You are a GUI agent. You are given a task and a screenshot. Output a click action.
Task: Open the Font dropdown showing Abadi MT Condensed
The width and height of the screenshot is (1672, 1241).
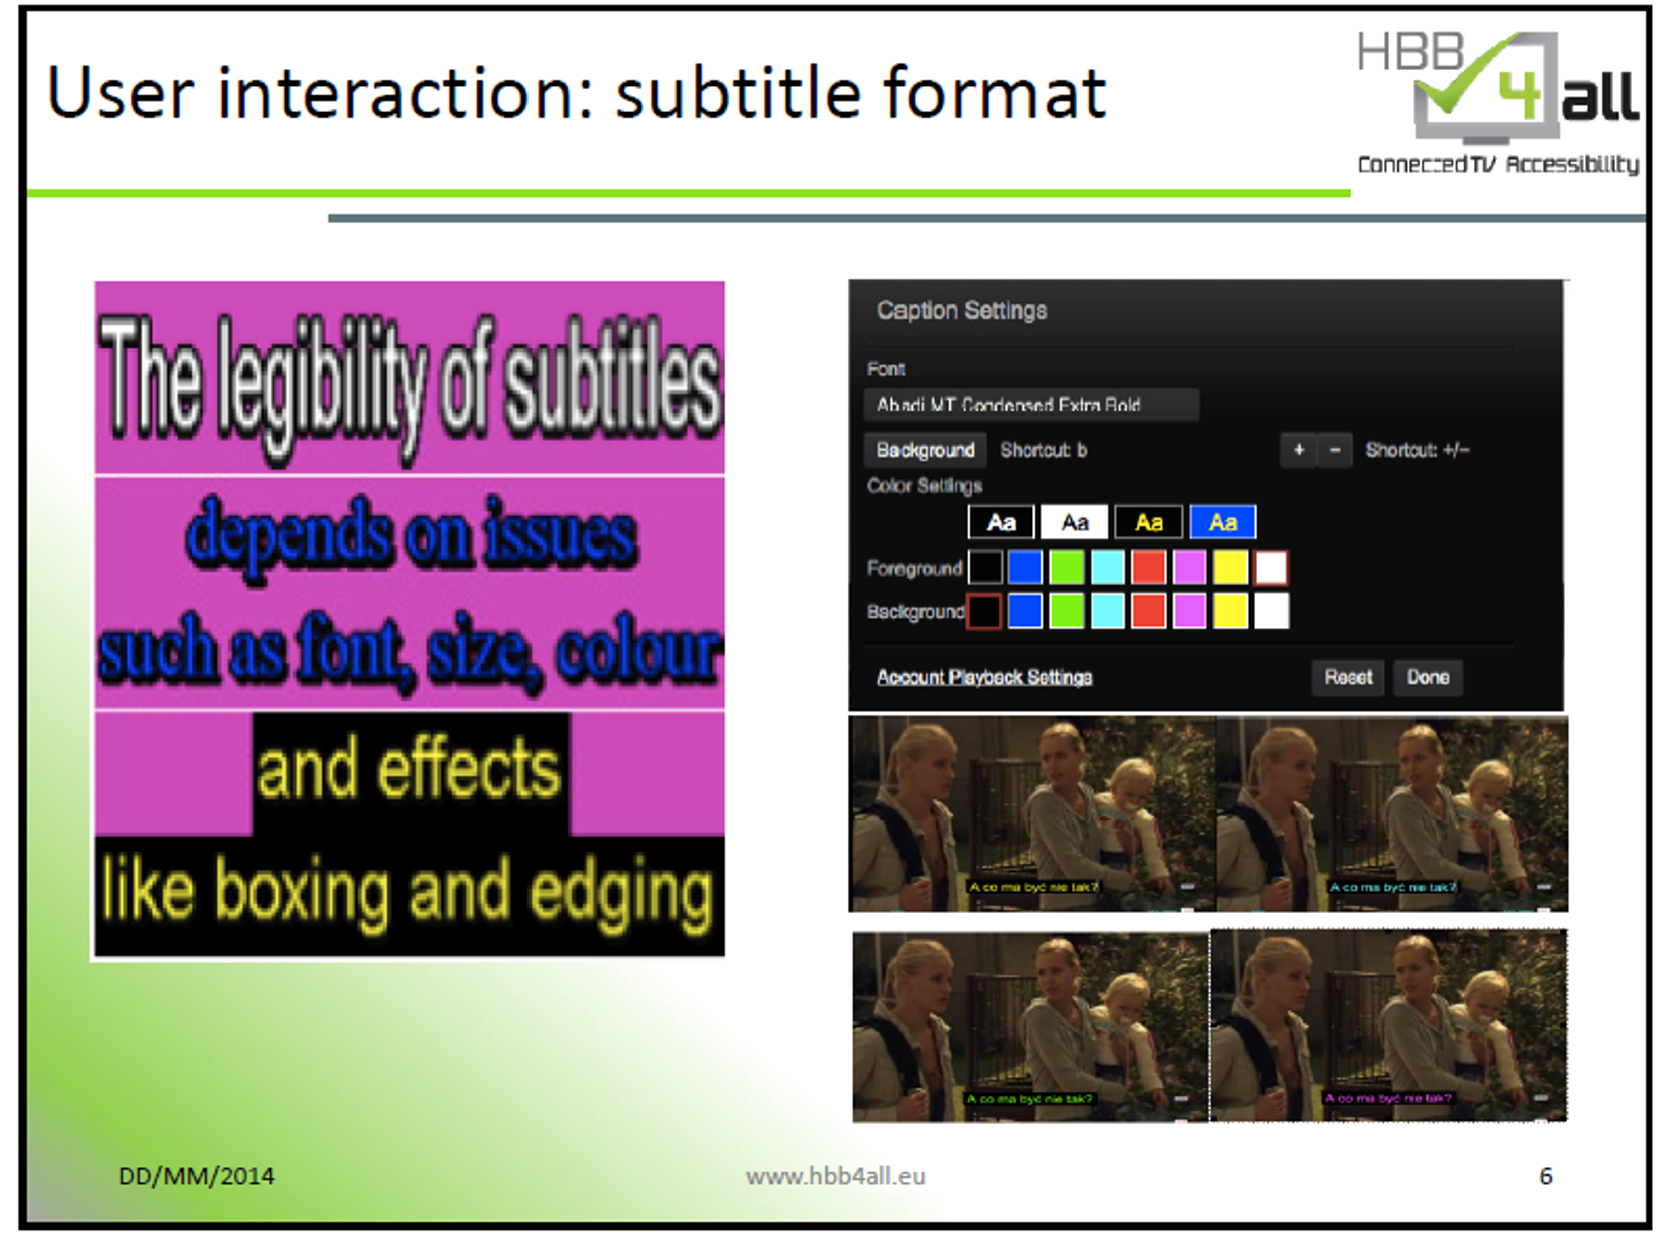click(x=1031, y=404)
